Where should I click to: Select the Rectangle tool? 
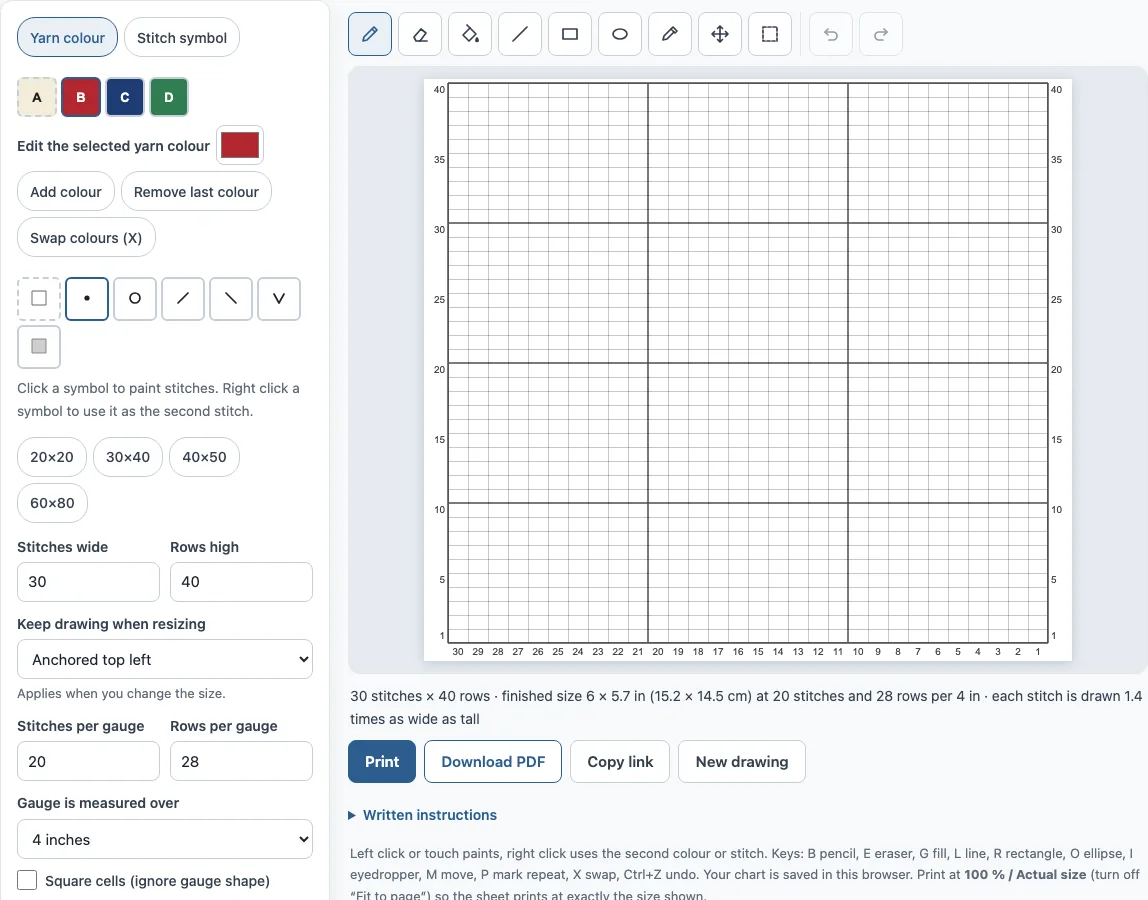[570, 34]
